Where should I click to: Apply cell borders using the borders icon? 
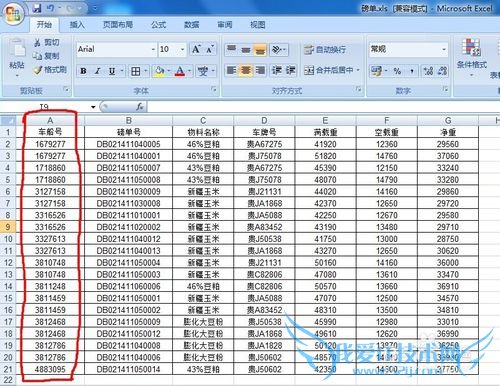(x=135, y=71)
